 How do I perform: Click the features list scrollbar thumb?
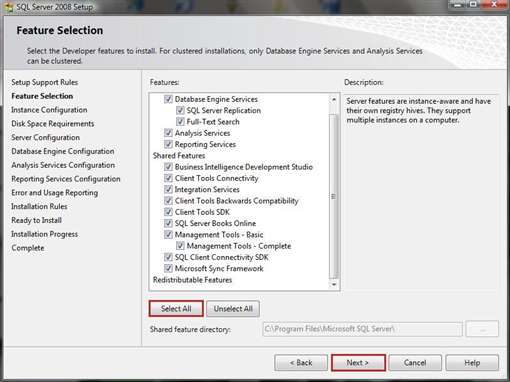[x=334, y=197]
